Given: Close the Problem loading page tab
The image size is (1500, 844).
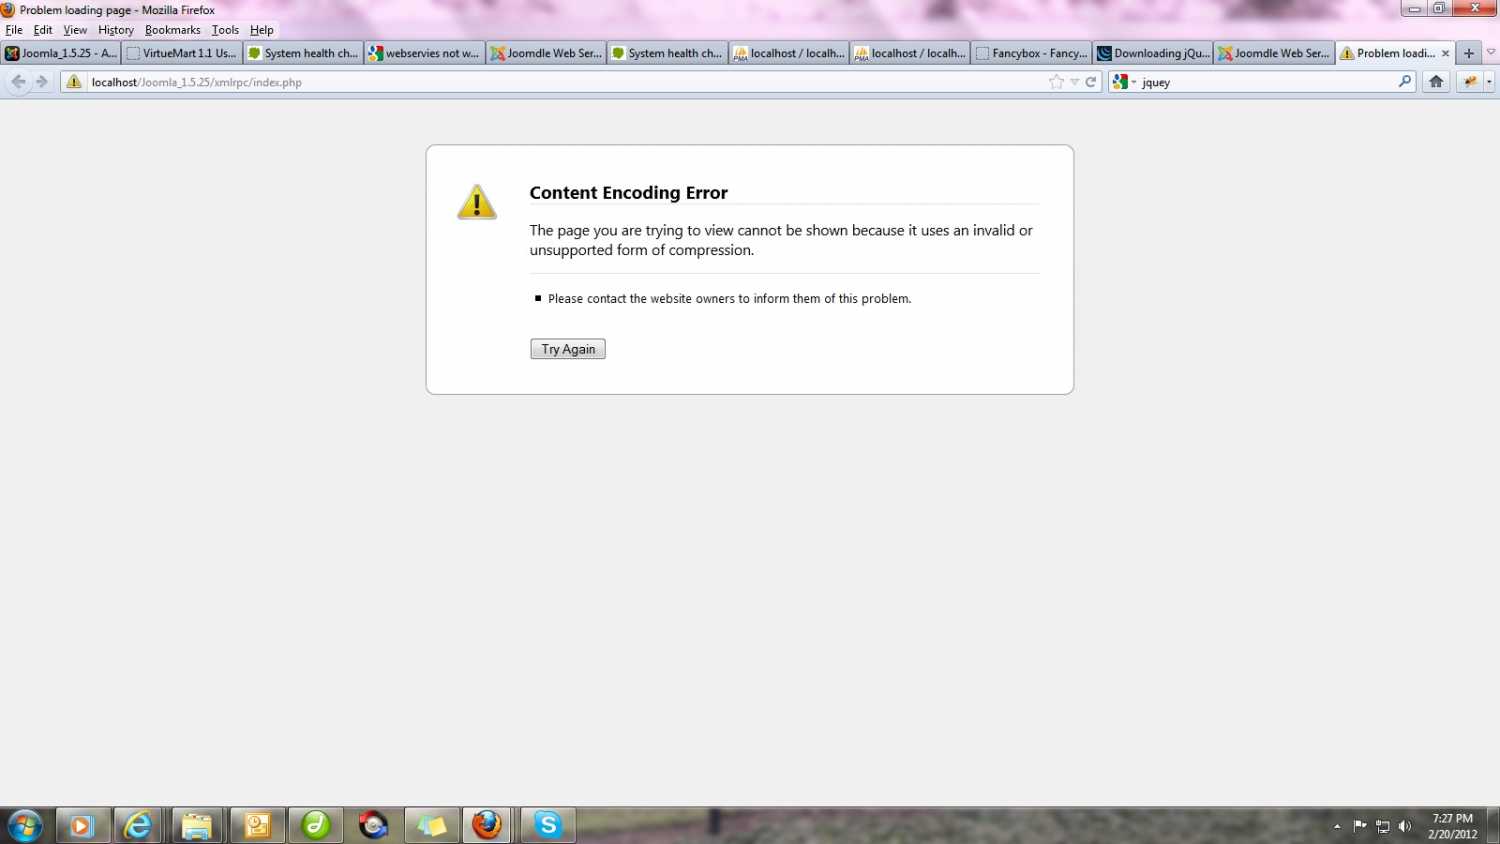Looking at the screenshot, I should [x=1445, y=54].
